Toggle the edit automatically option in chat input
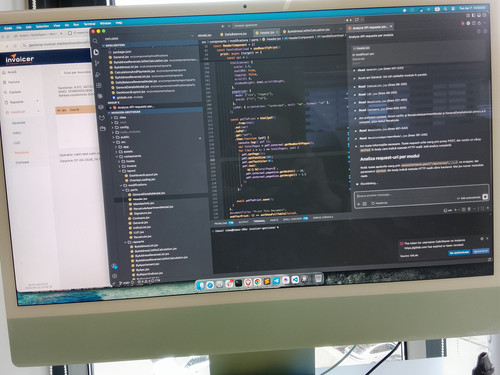 pyautogui.click(x=470, y=198)
